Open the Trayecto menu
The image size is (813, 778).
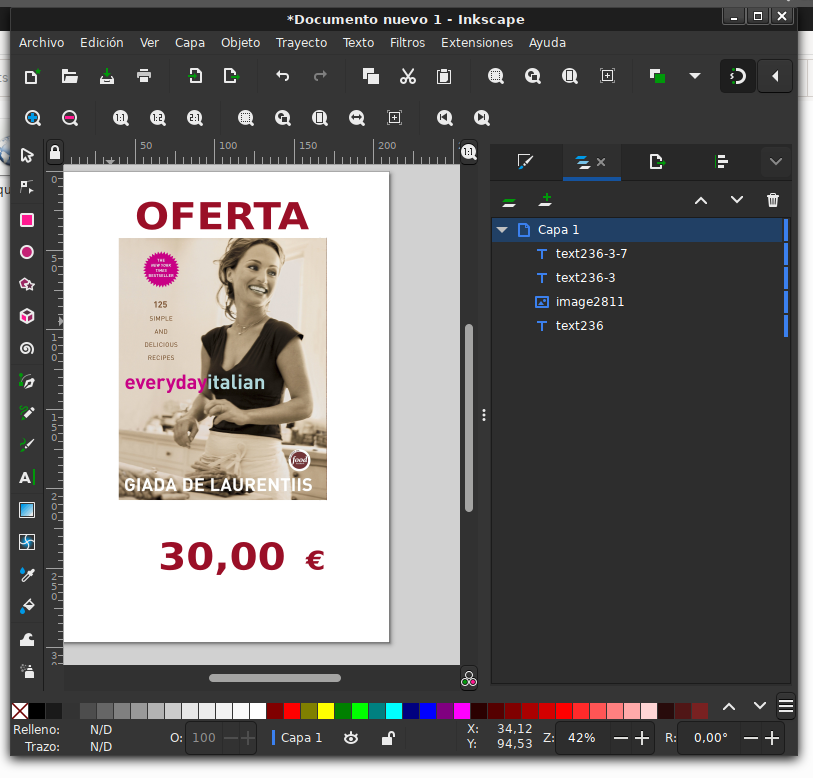[x=301, y=43]
